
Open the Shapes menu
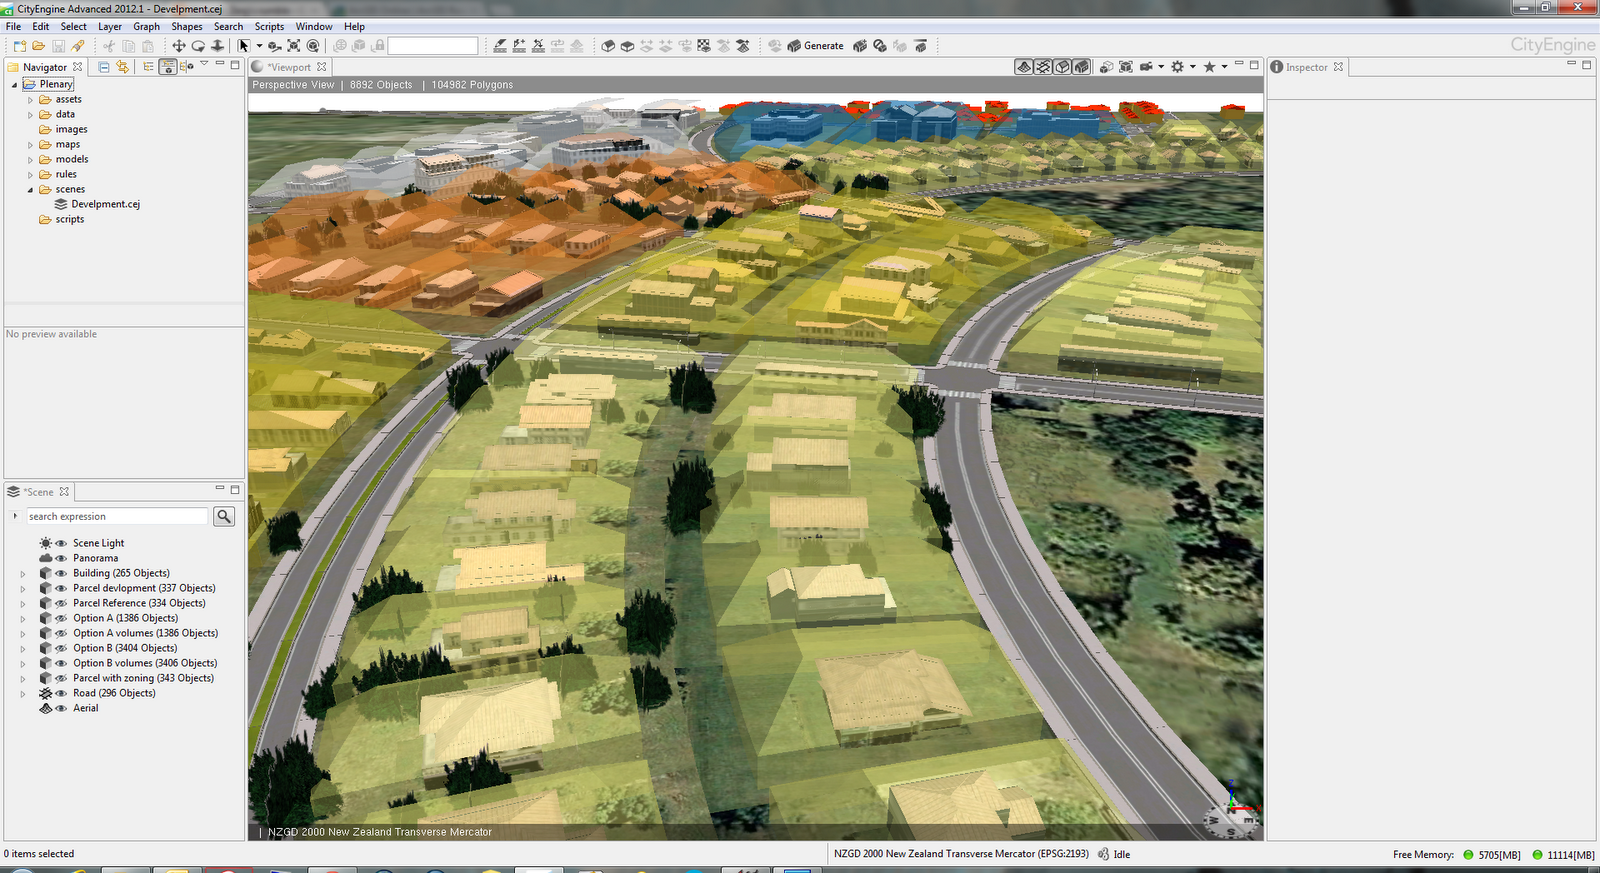coord(187,27)
